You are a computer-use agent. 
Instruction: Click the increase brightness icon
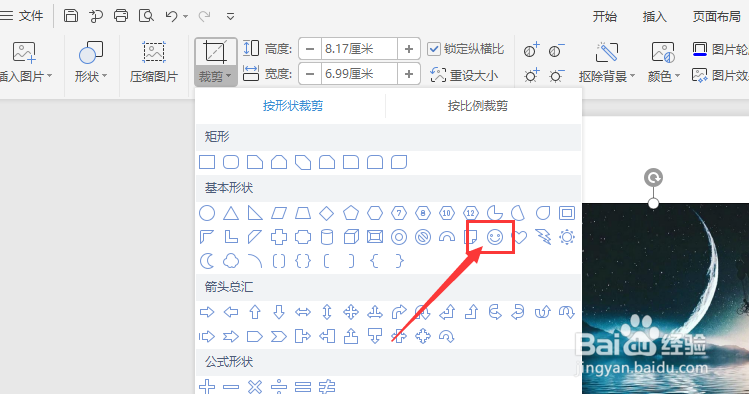click(531, 75)
